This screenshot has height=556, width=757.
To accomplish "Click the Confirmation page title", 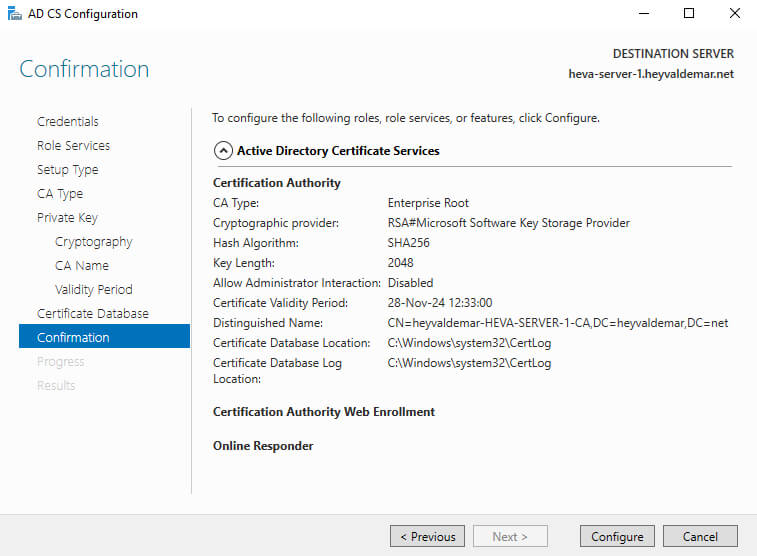I will 84,69.
